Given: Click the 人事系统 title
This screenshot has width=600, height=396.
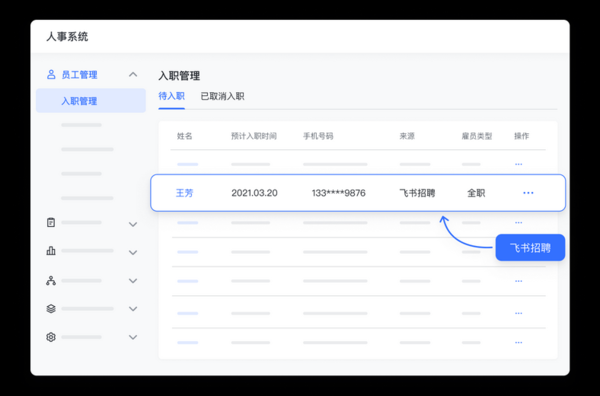Looking at the screenshot, I should (x=67, y=37).
